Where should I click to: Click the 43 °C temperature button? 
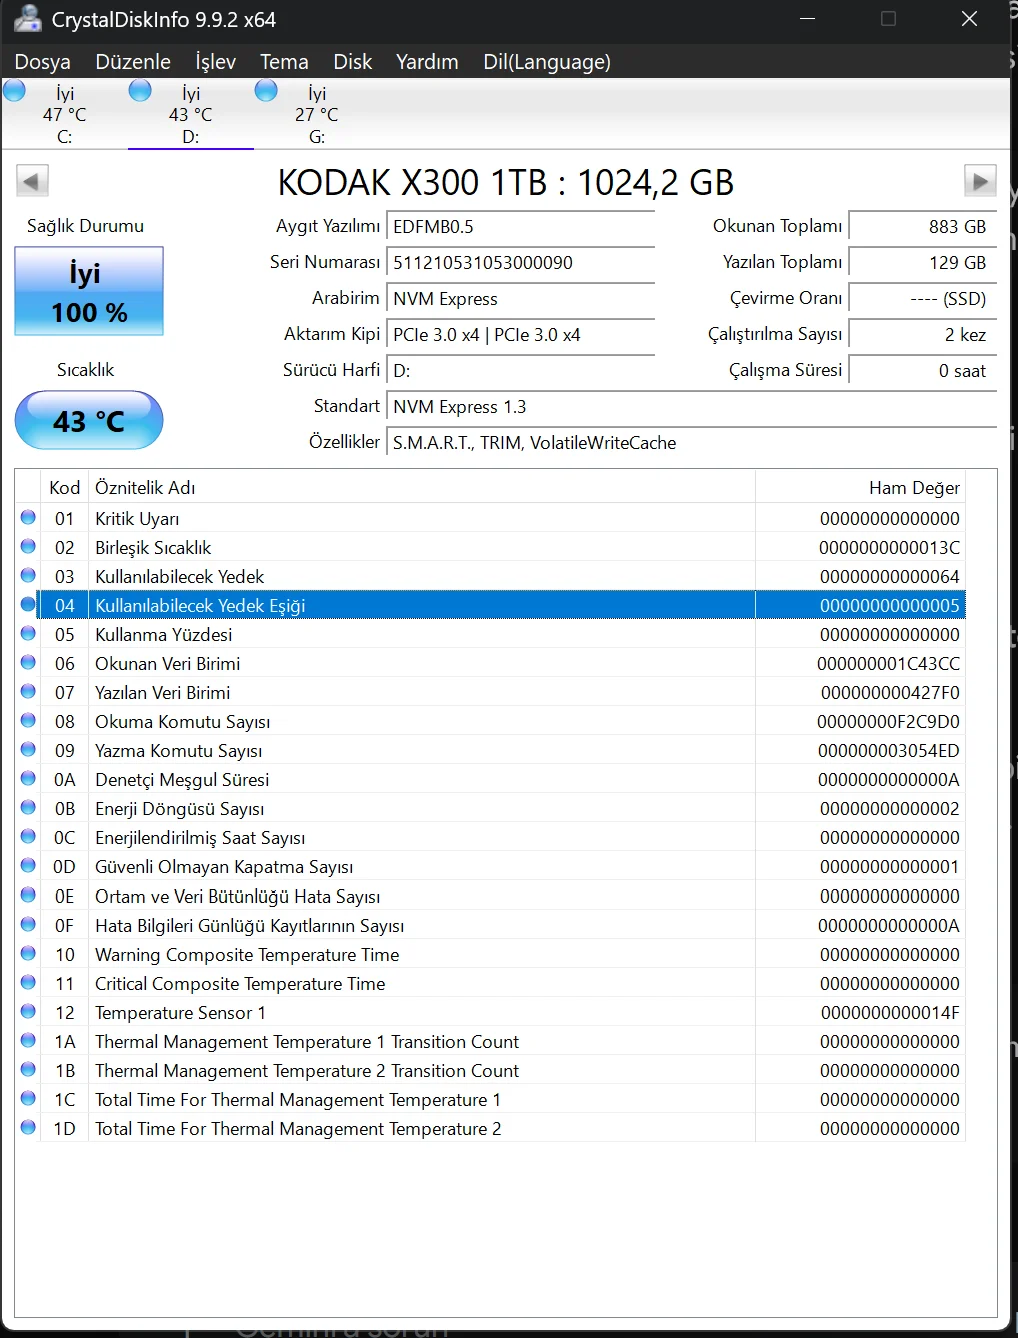[x=89, y=420]
